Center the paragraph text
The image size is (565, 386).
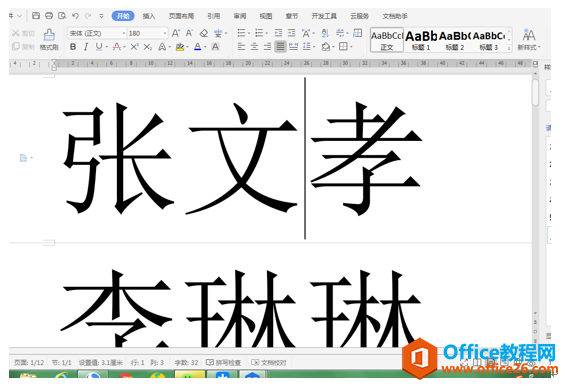(254, 47)
